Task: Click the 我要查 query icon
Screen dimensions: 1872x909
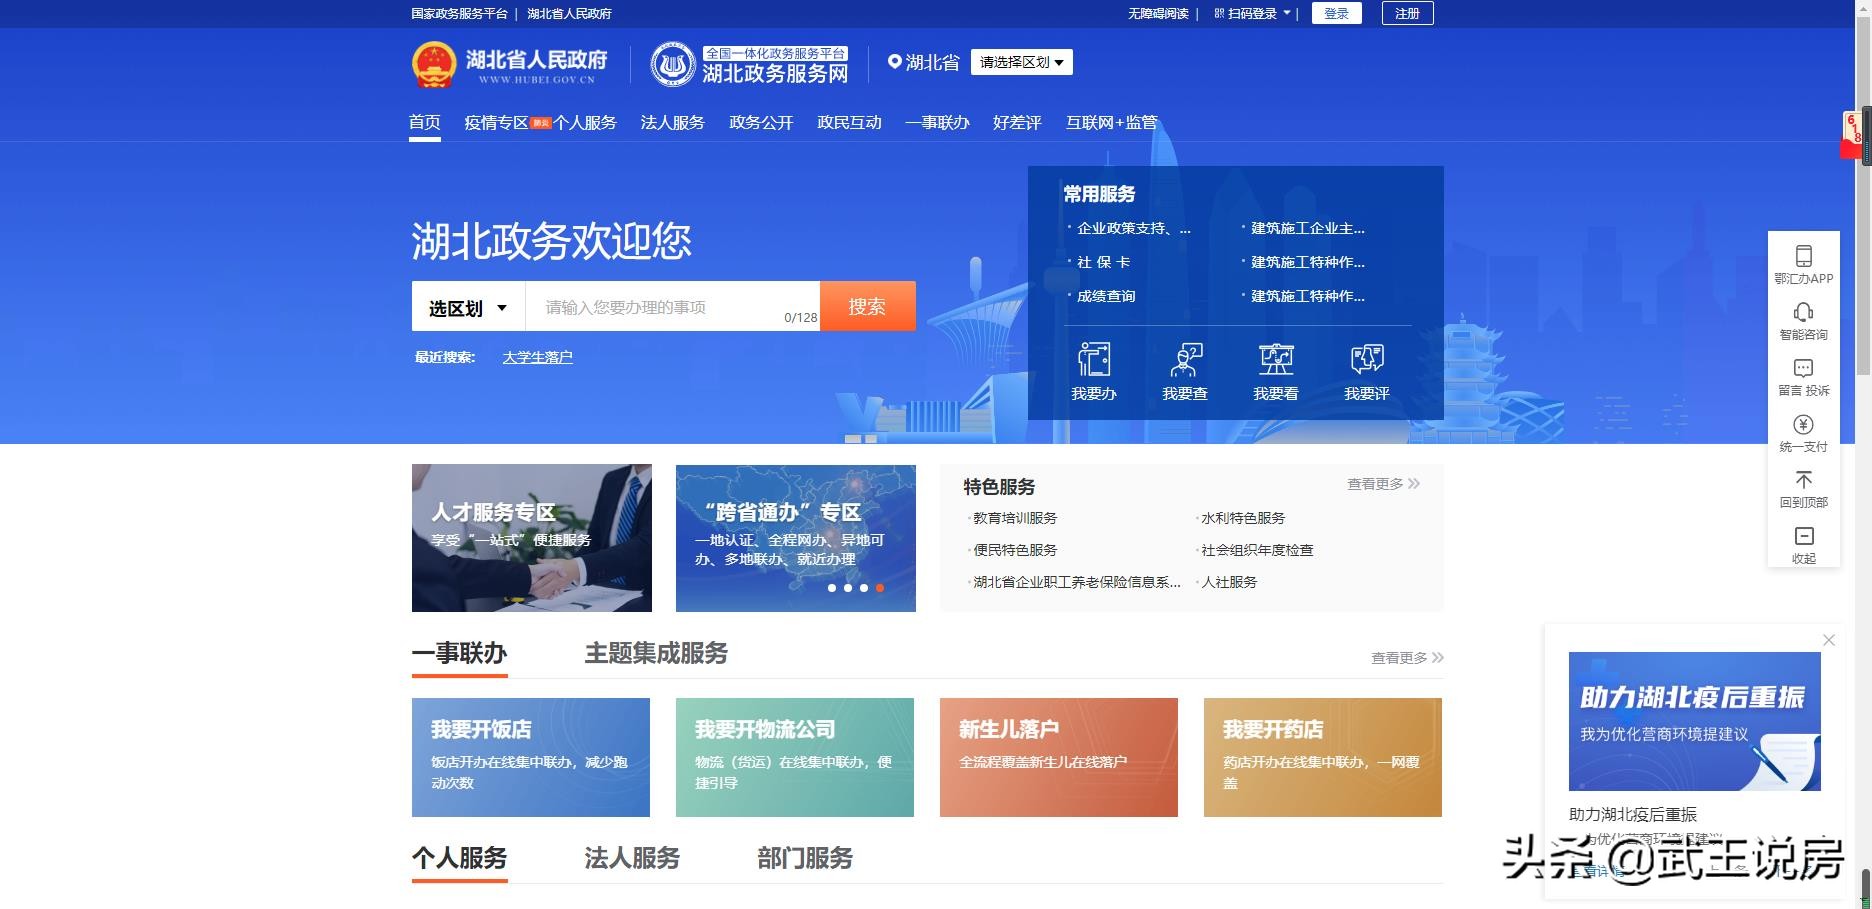Action: [x=1186, y=370]
